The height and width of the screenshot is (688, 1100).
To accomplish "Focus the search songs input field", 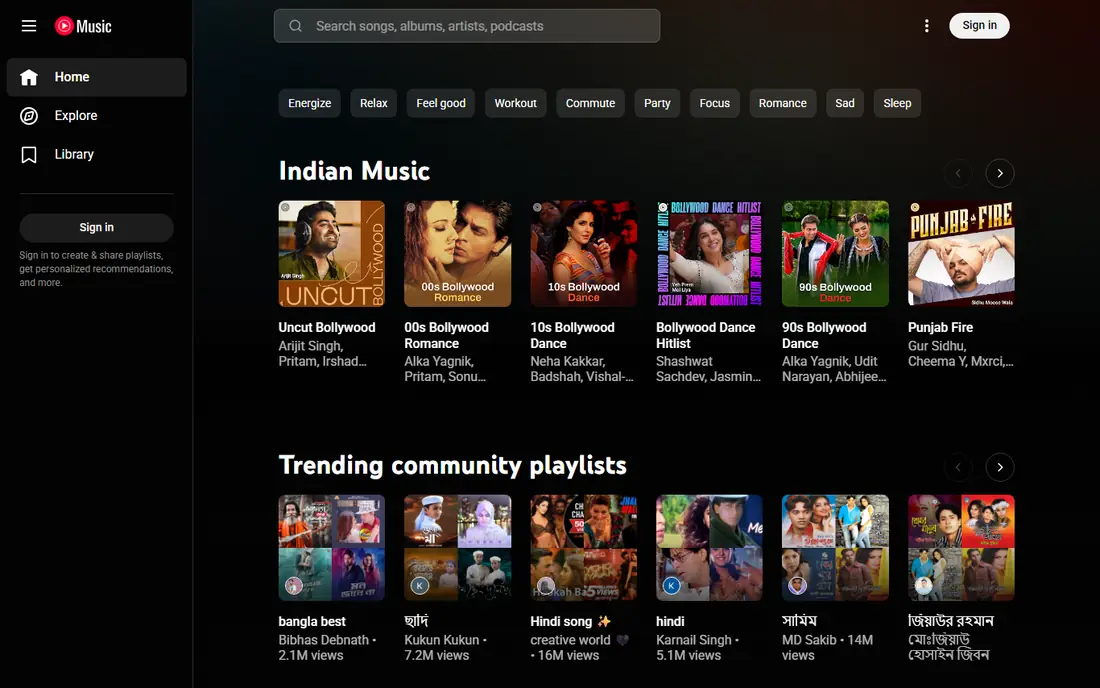I will pos(467,26).
